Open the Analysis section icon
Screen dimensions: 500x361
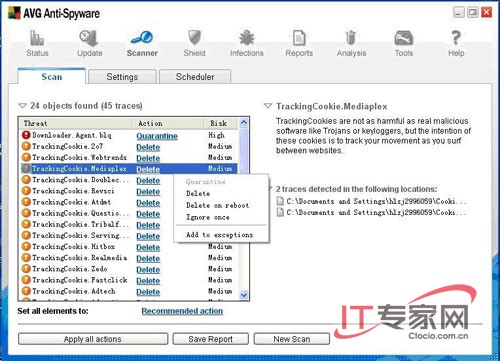pos(351,38)
